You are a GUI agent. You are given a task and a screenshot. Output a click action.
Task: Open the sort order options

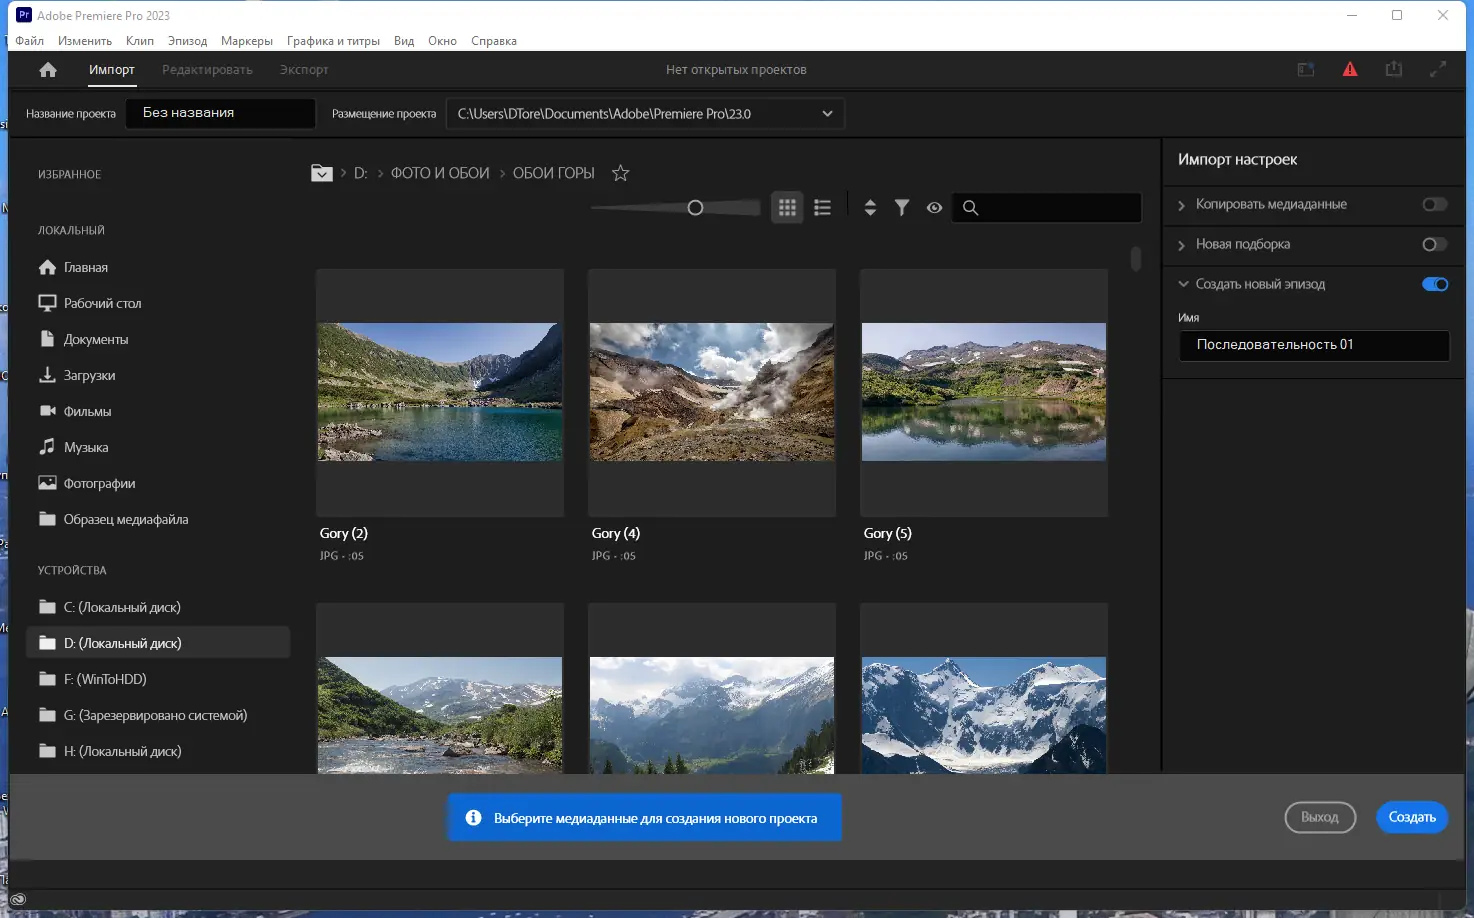pyautogui.click(x=870, y=207)
